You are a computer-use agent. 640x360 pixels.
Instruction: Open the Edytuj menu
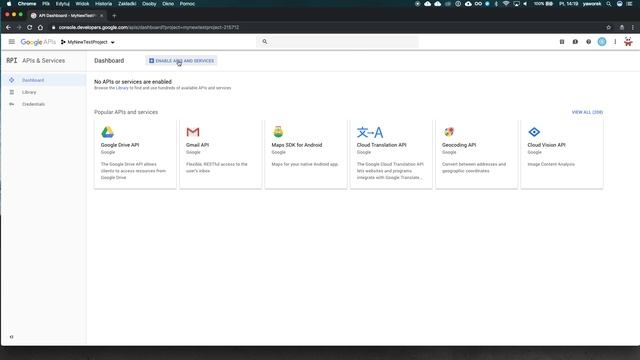[62, 4]
